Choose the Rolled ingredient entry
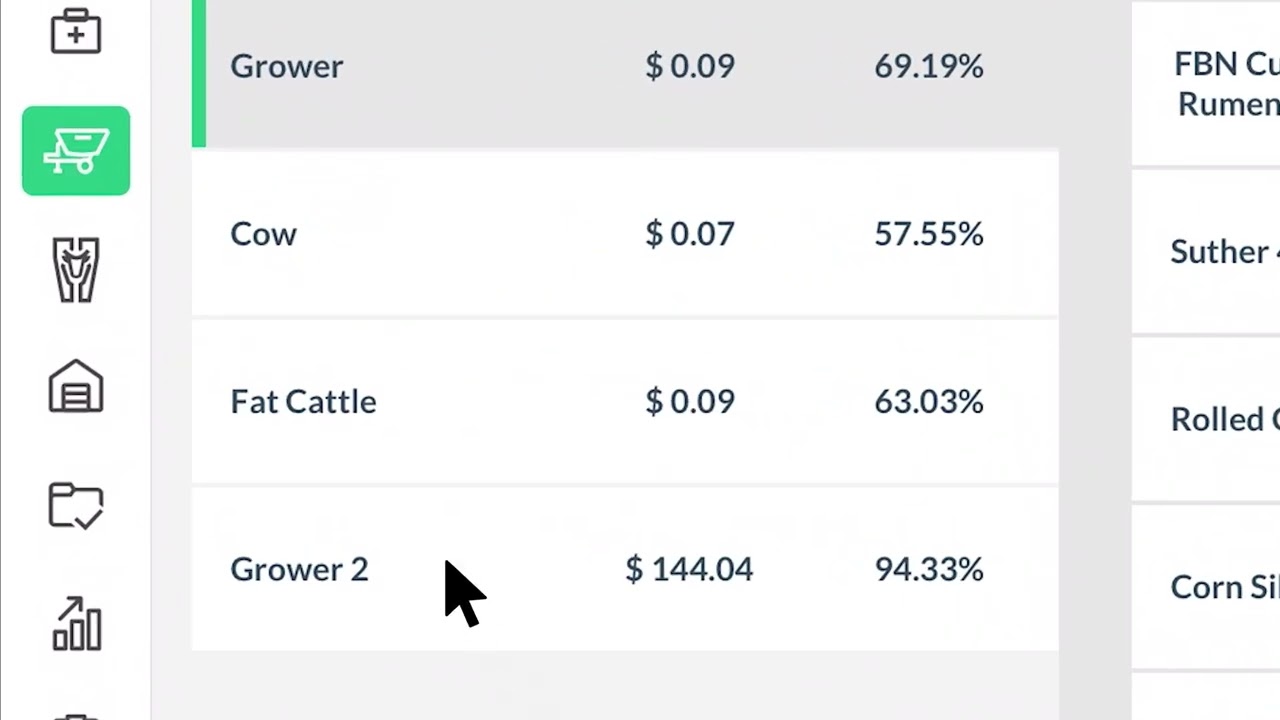This screenshot has width=1280, height=720. click(x=1224, y=419)
